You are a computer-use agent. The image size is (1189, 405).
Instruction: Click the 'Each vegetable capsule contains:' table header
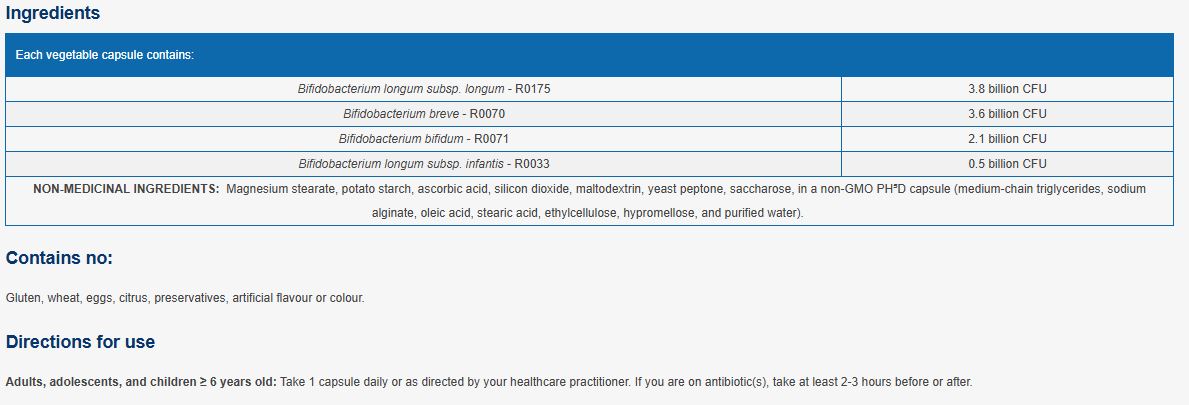[x=105, y=55]
